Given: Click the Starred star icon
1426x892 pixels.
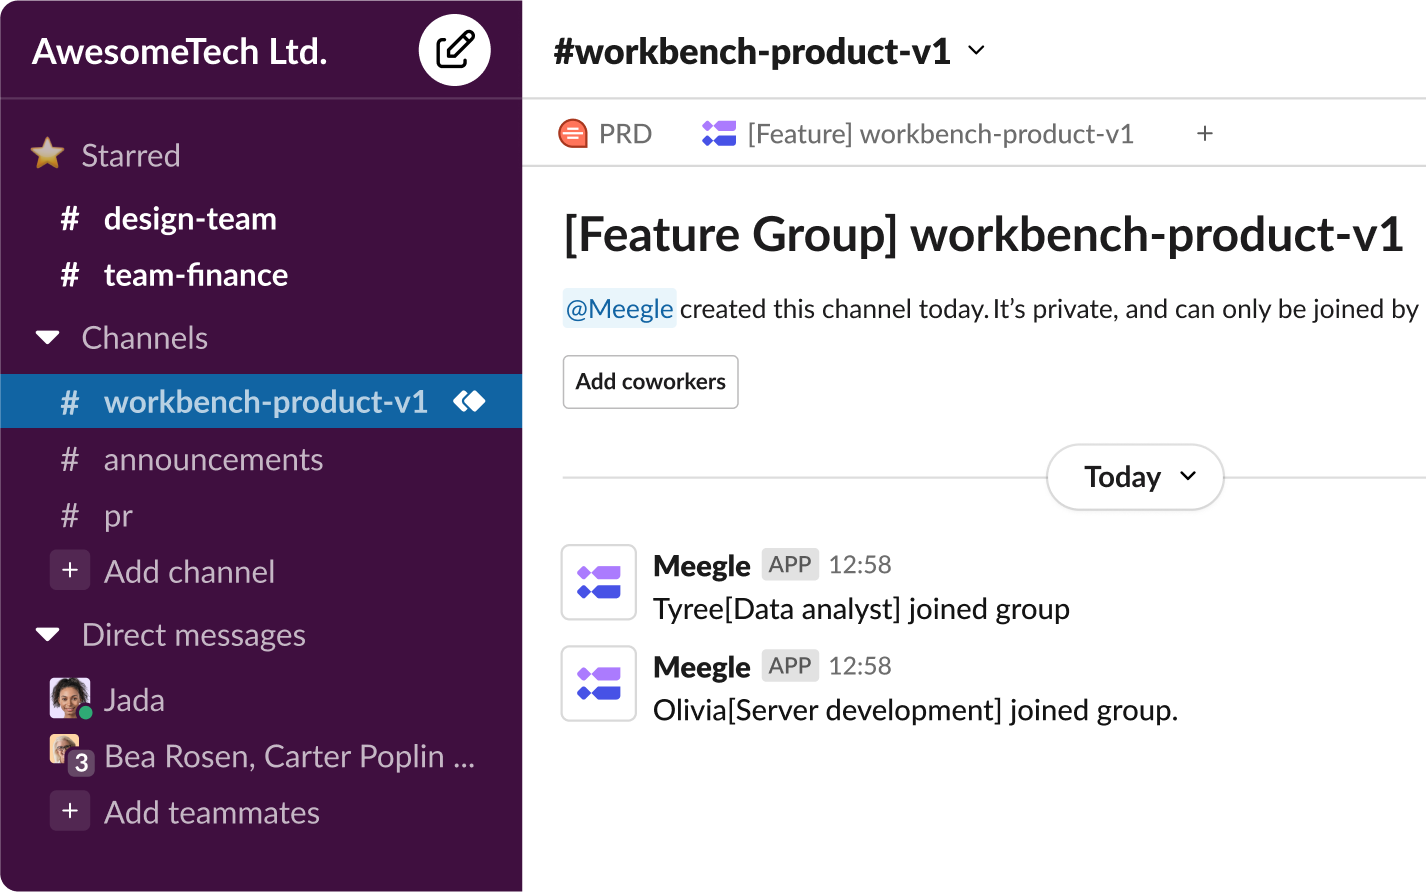Looking at the screenshot, I should tap(47, 154).
